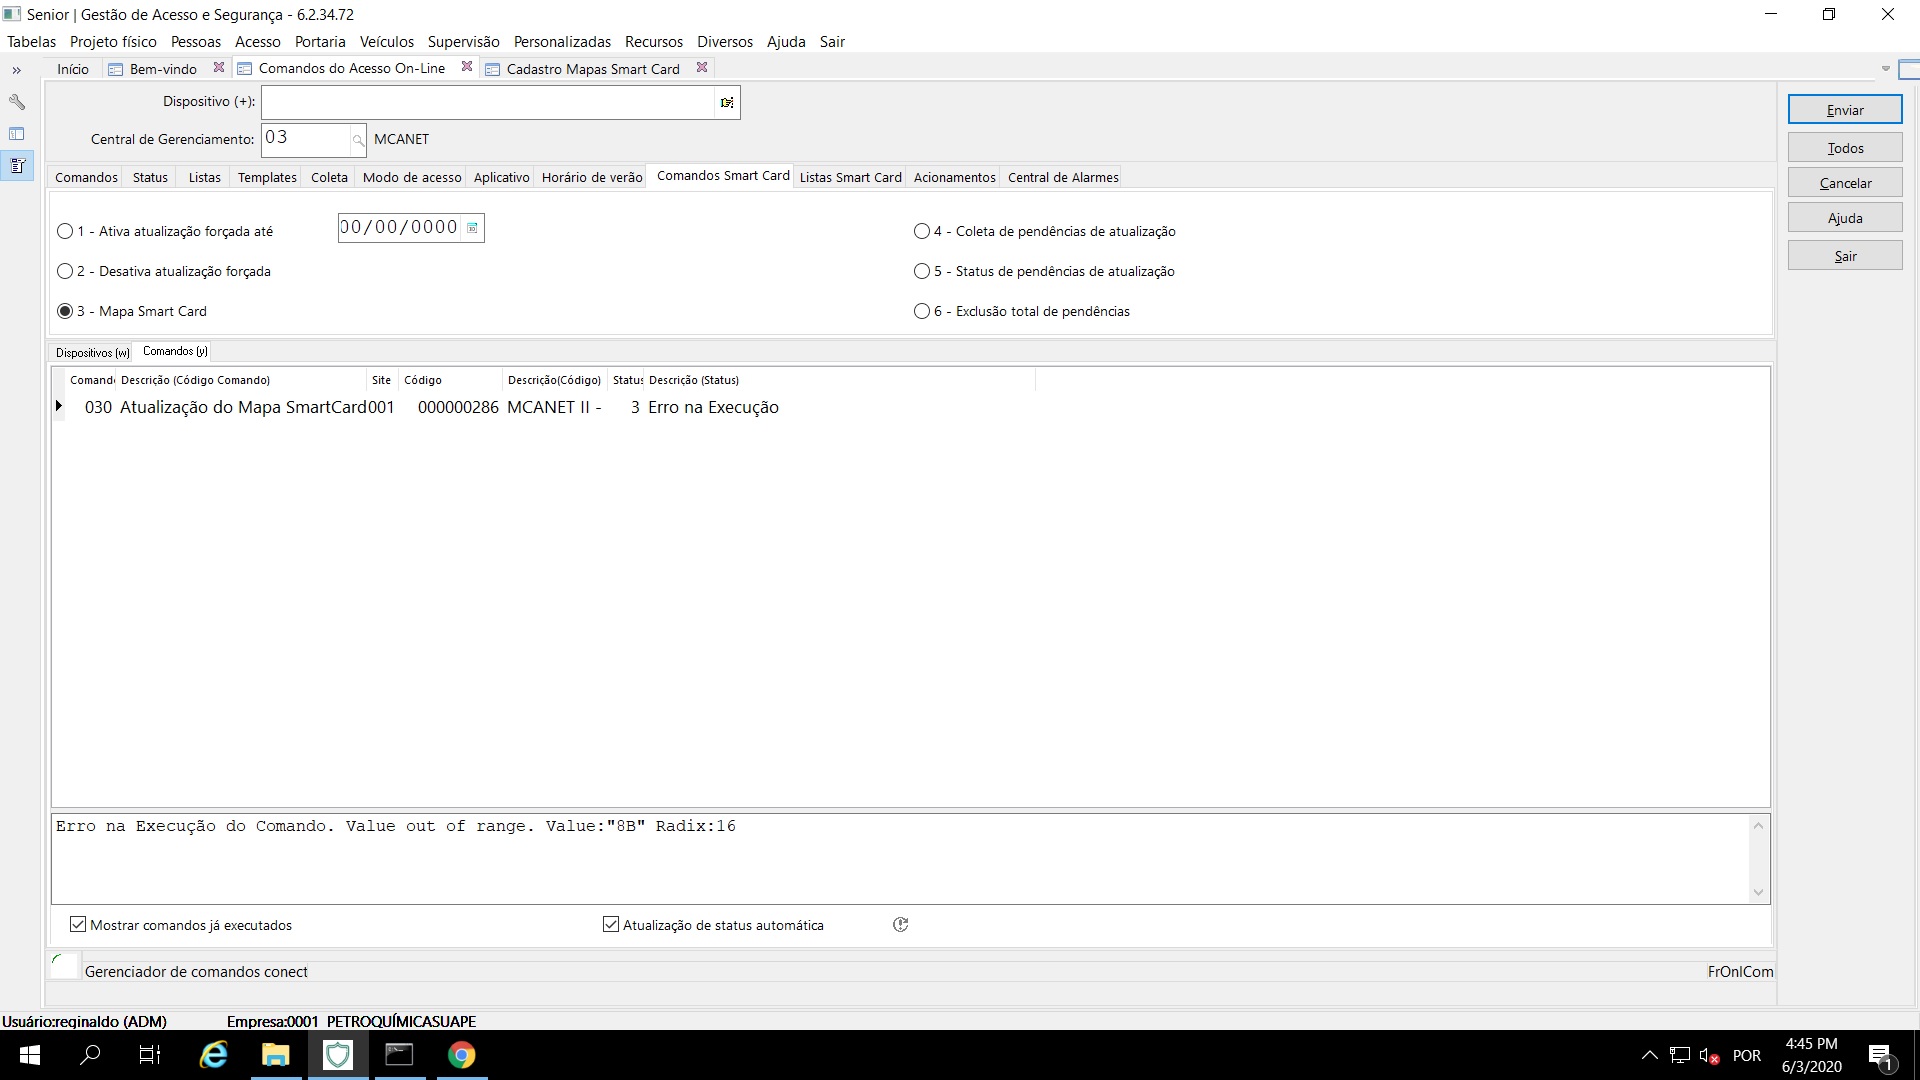Viewport: 1920px width, 1080px height.
Task: Open Chrome from the taskbar
Action: (x=461, y=1055)
